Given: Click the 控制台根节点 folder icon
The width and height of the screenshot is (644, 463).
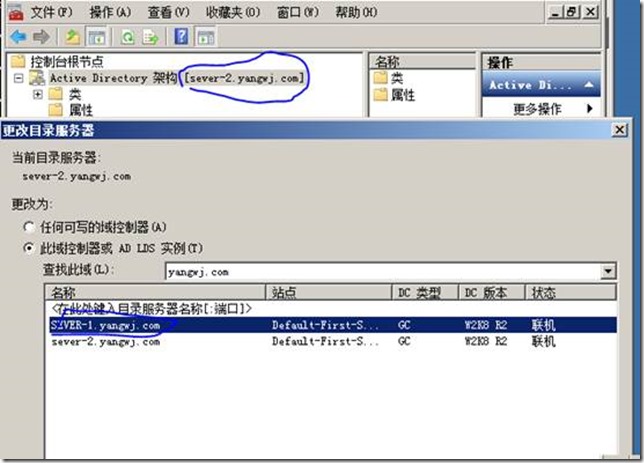Looking at the screenshot, I should 18,62.
